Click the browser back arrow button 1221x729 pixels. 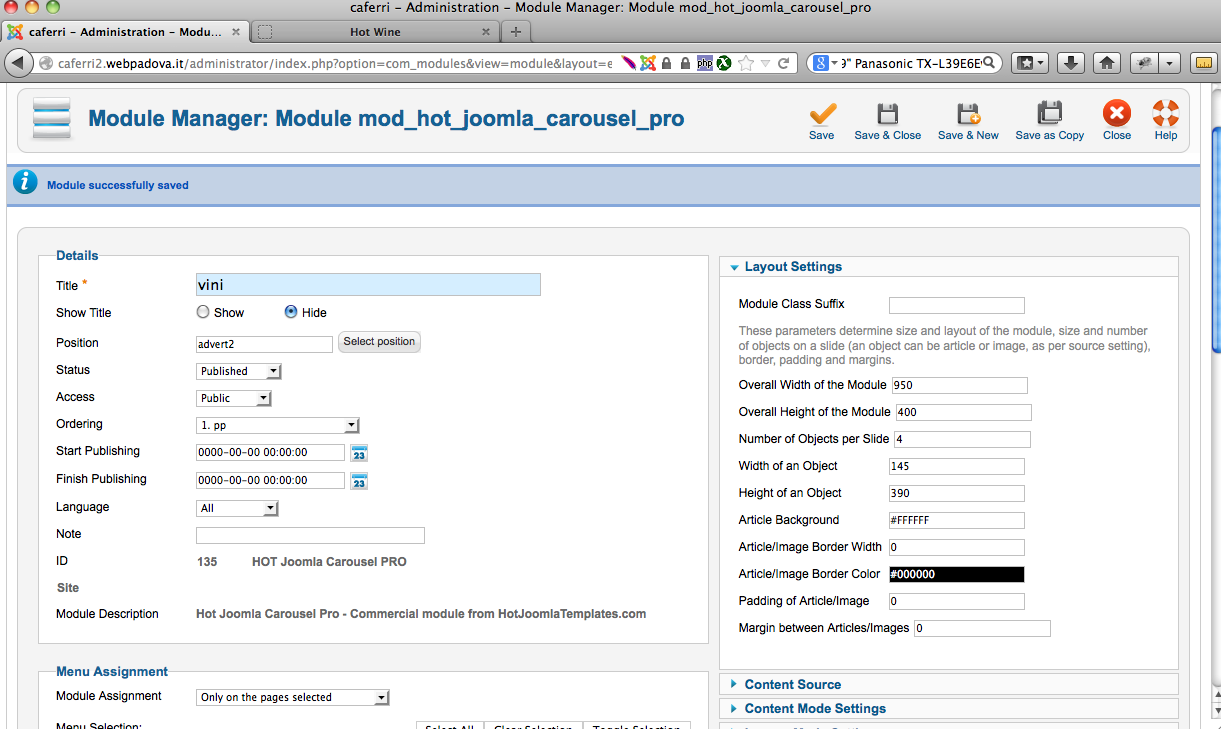[x=18, y=63]
